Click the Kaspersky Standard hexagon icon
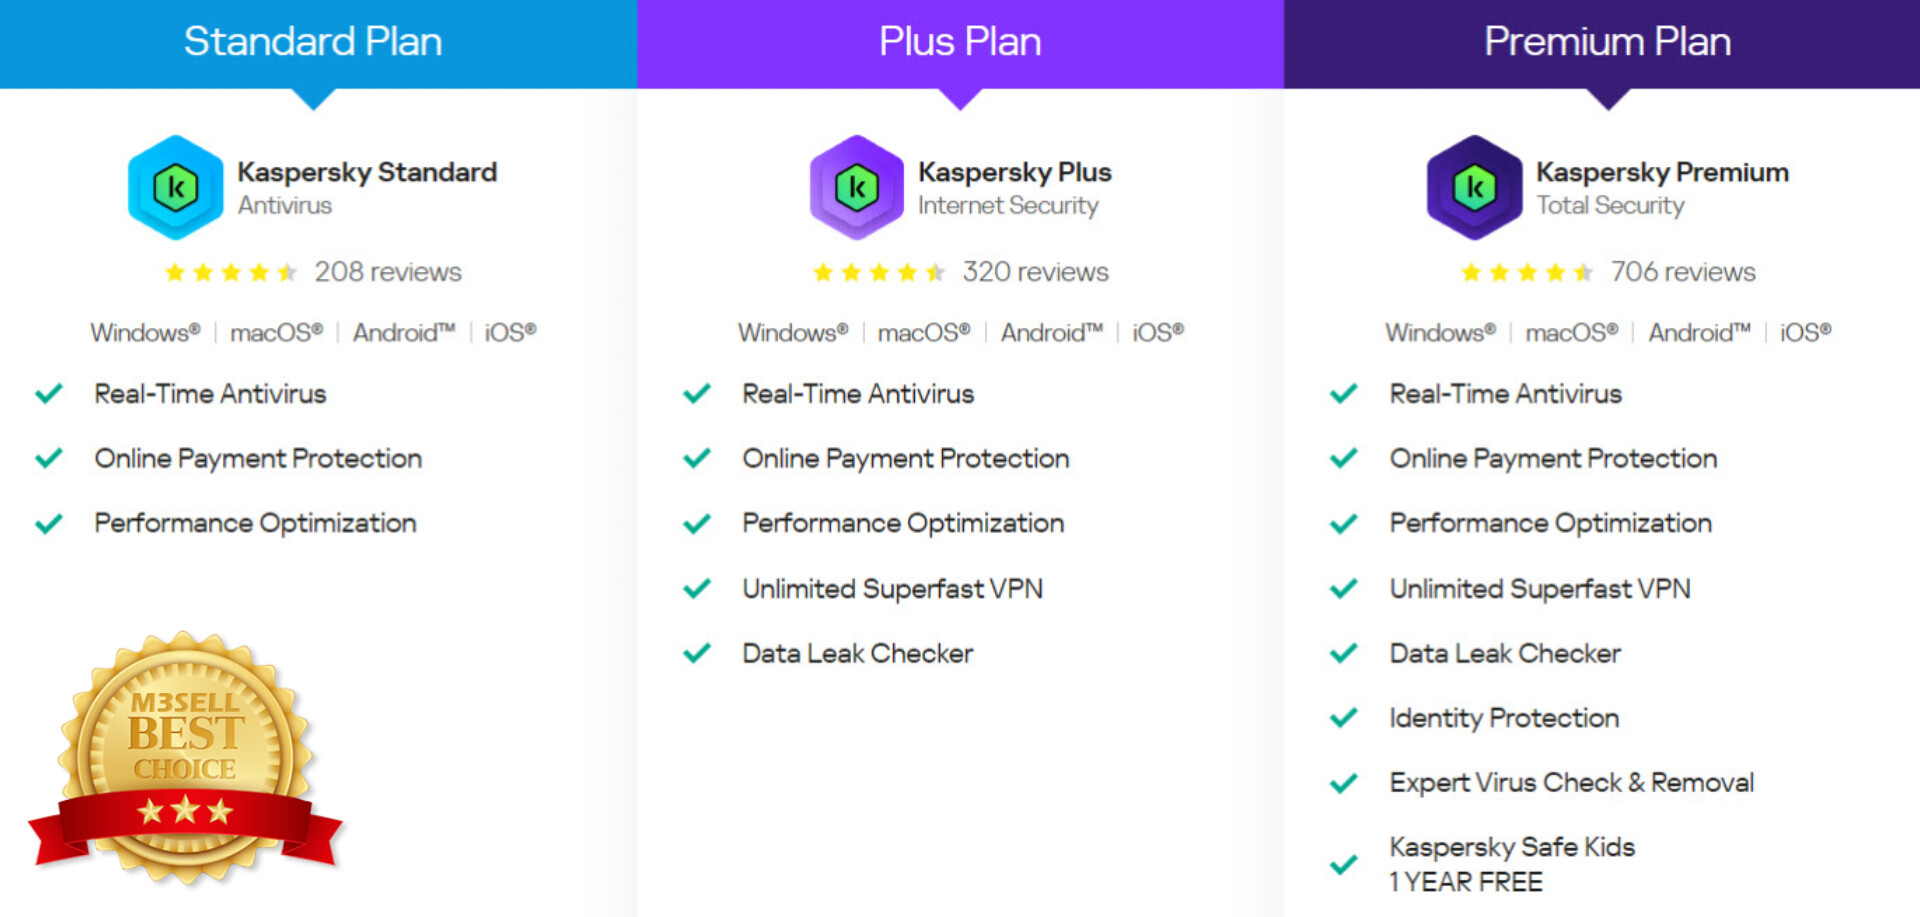This screenshot has width=1920, height=917. point(176,188)
